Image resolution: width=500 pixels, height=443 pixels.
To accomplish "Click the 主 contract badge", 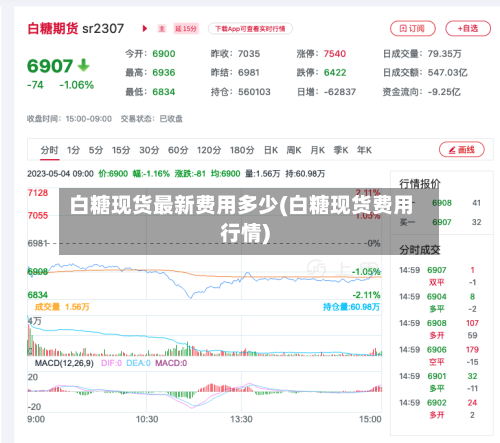I will (162, 29).
